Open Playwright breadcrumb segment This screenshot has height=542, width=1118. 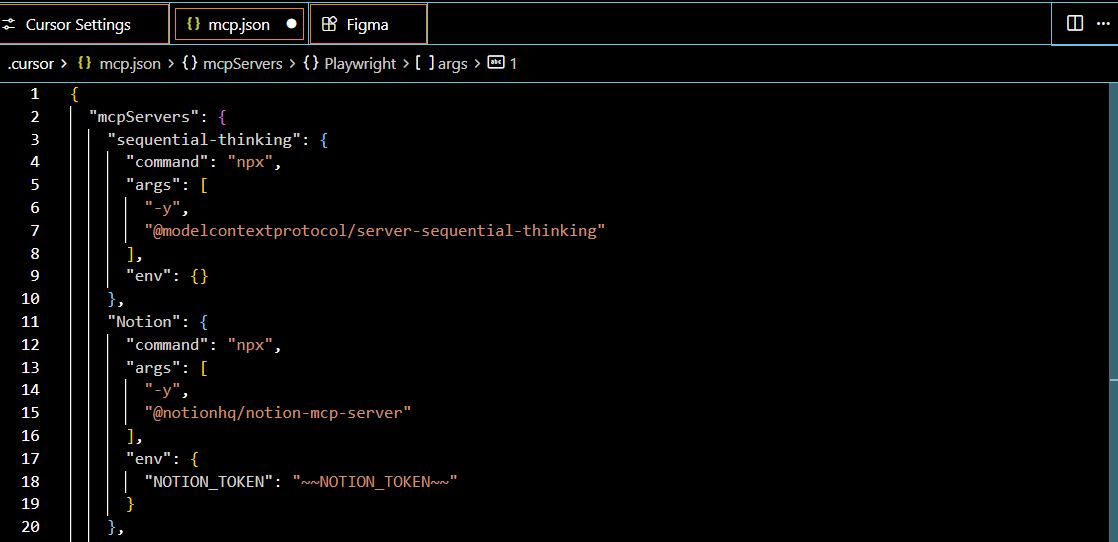(x=360, y=63)
